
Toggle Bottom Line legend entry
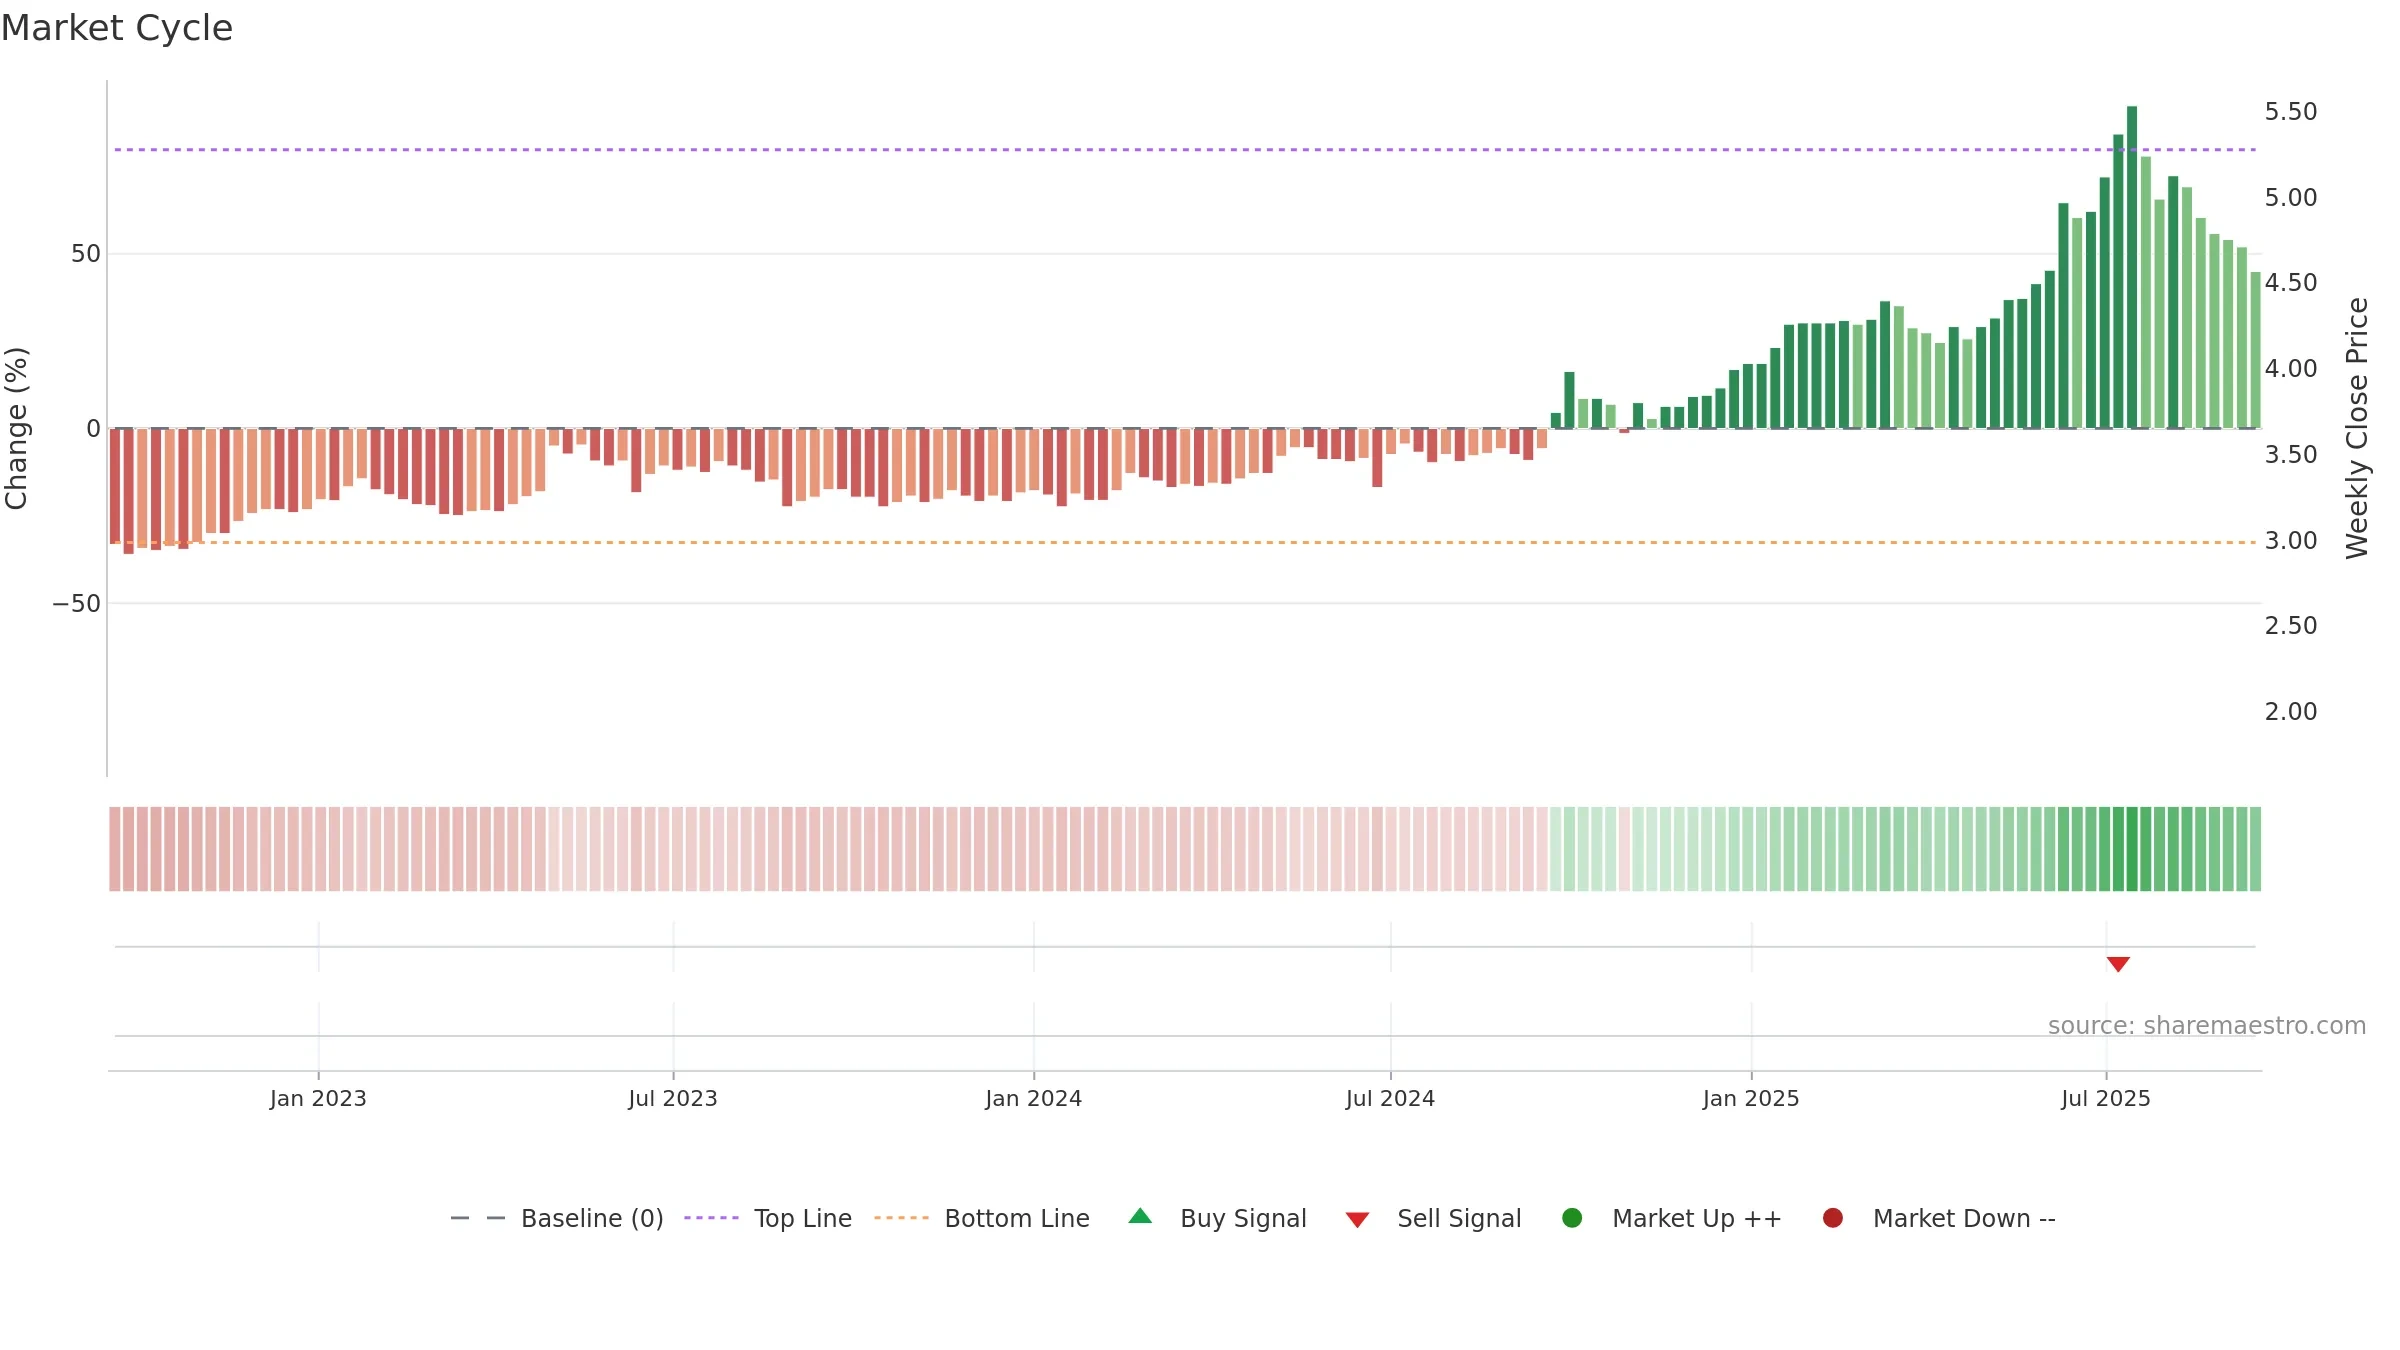982,1218
